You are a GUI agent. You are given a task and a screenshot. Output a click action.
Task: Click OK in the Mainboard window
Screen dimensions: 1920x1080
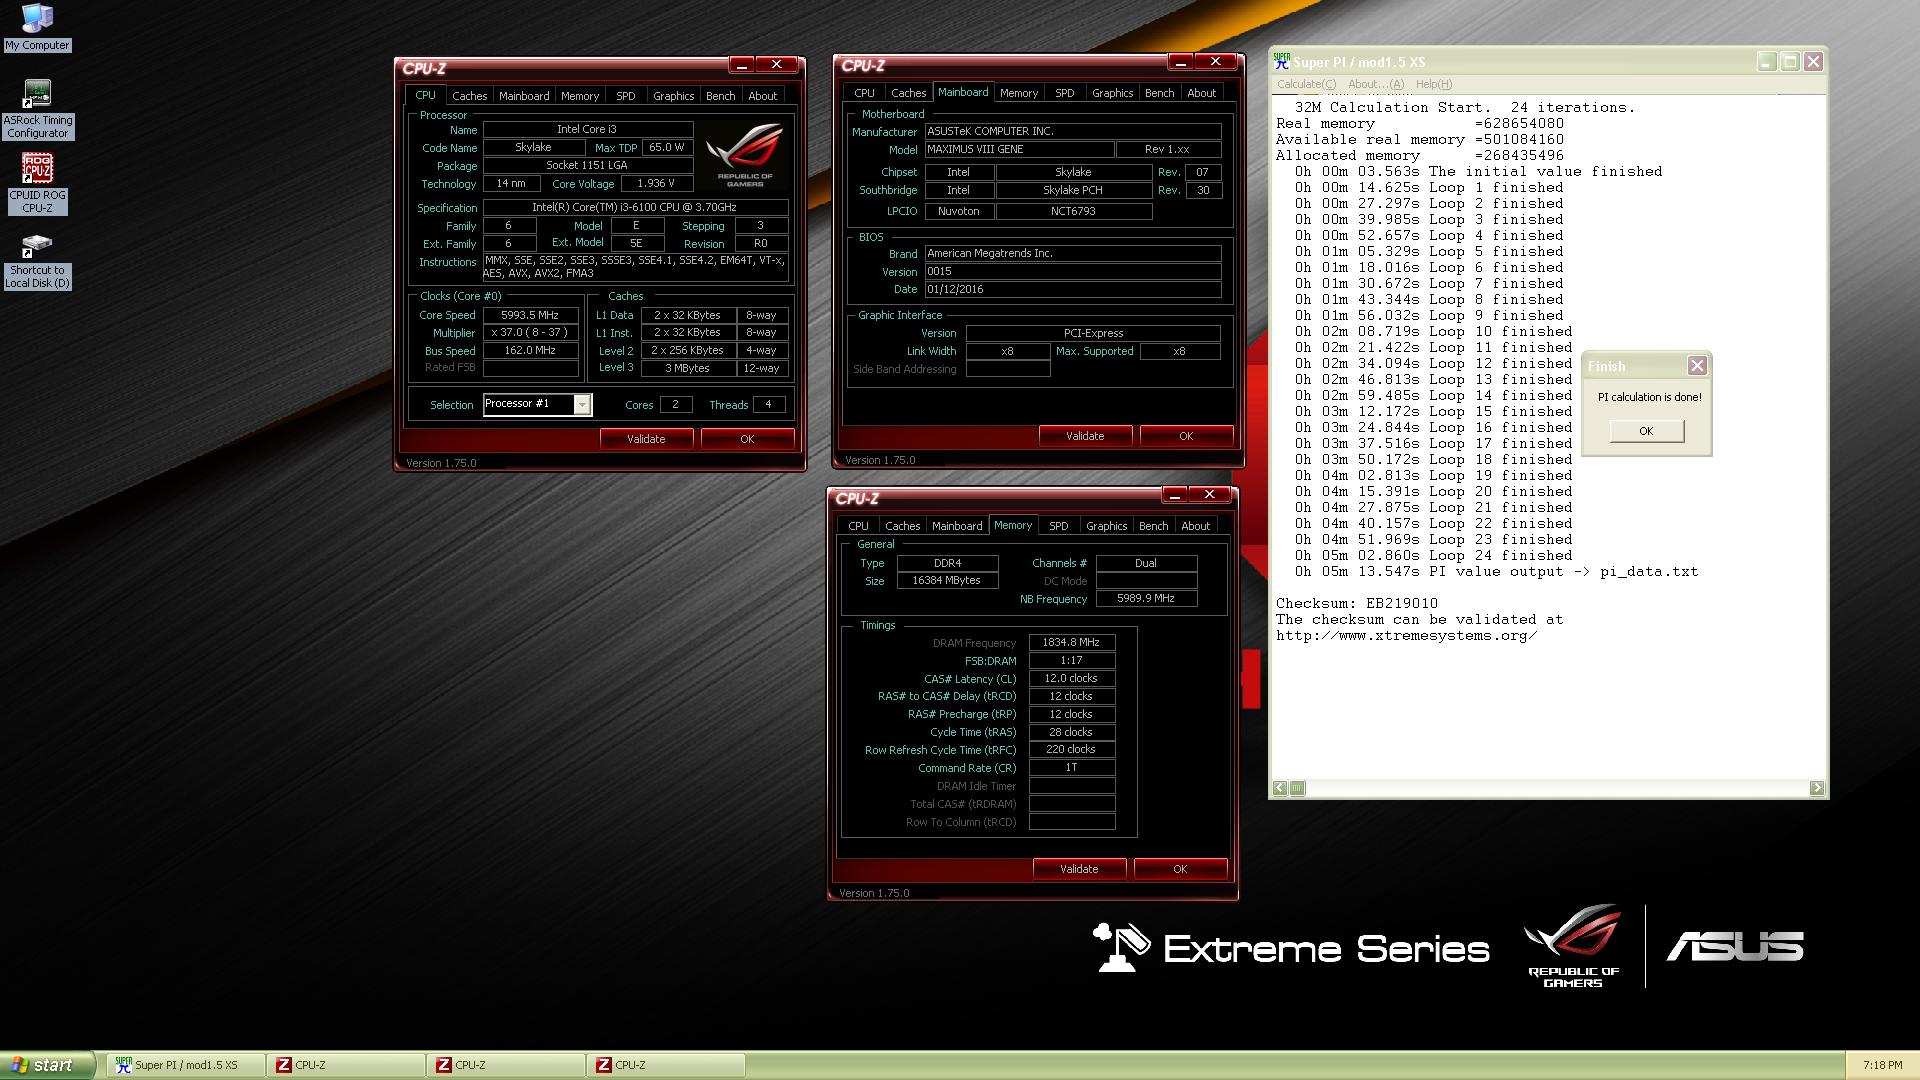tap(1186, 436)
